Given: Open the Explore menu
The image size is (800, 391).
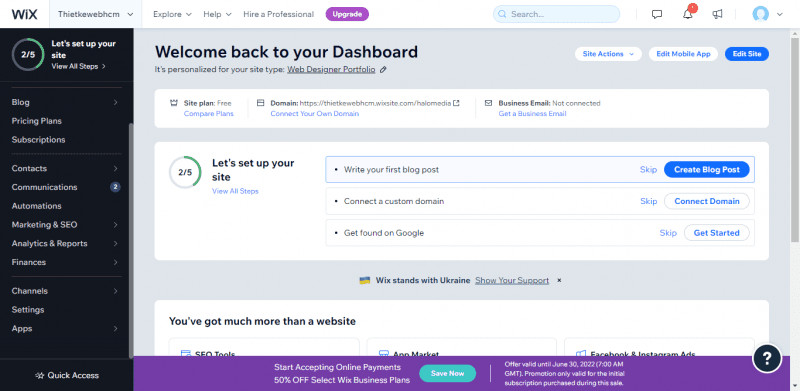Looking at the screenshot, I should (x=172, y=14).
